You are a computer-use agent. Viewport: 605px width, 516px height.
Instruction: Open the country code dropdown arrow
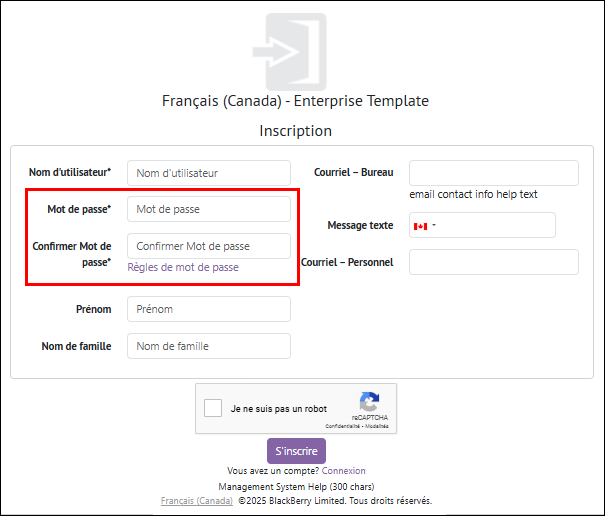[x=434, y=226]
